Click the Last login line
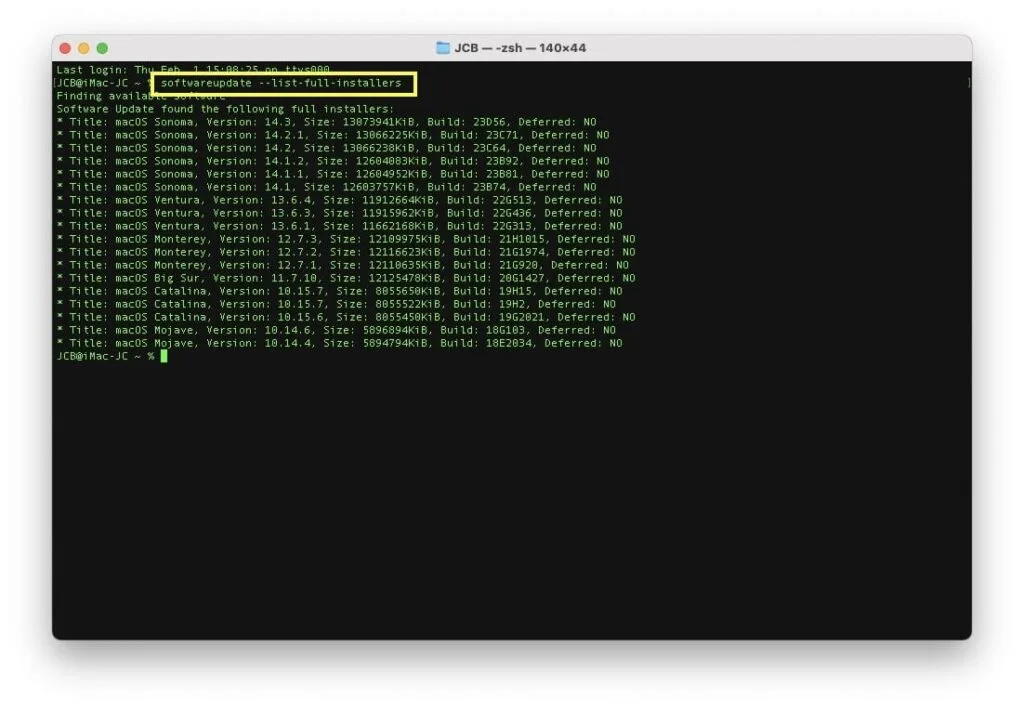Image resolution: width=1024 pixels, height=709 pixels. 193,69
